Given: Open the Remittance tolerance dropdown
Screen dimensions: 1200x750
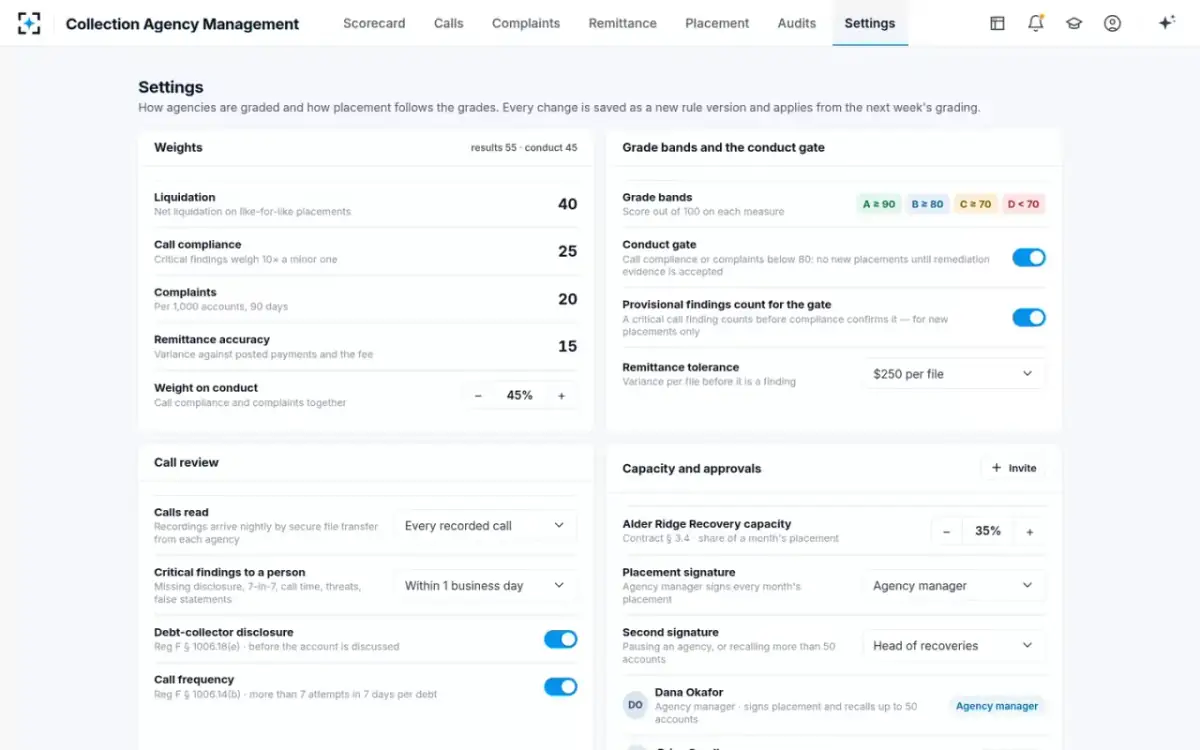Looking at the screenshot, I should (954, 374).
